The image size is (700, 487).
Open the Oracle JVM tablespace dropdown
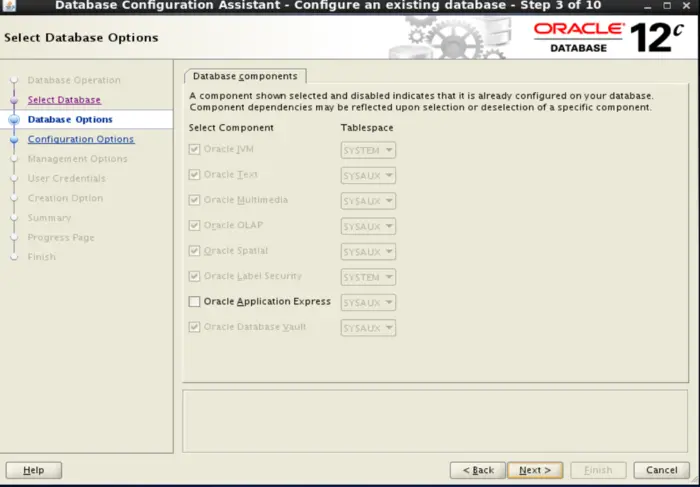coord(368,150)
